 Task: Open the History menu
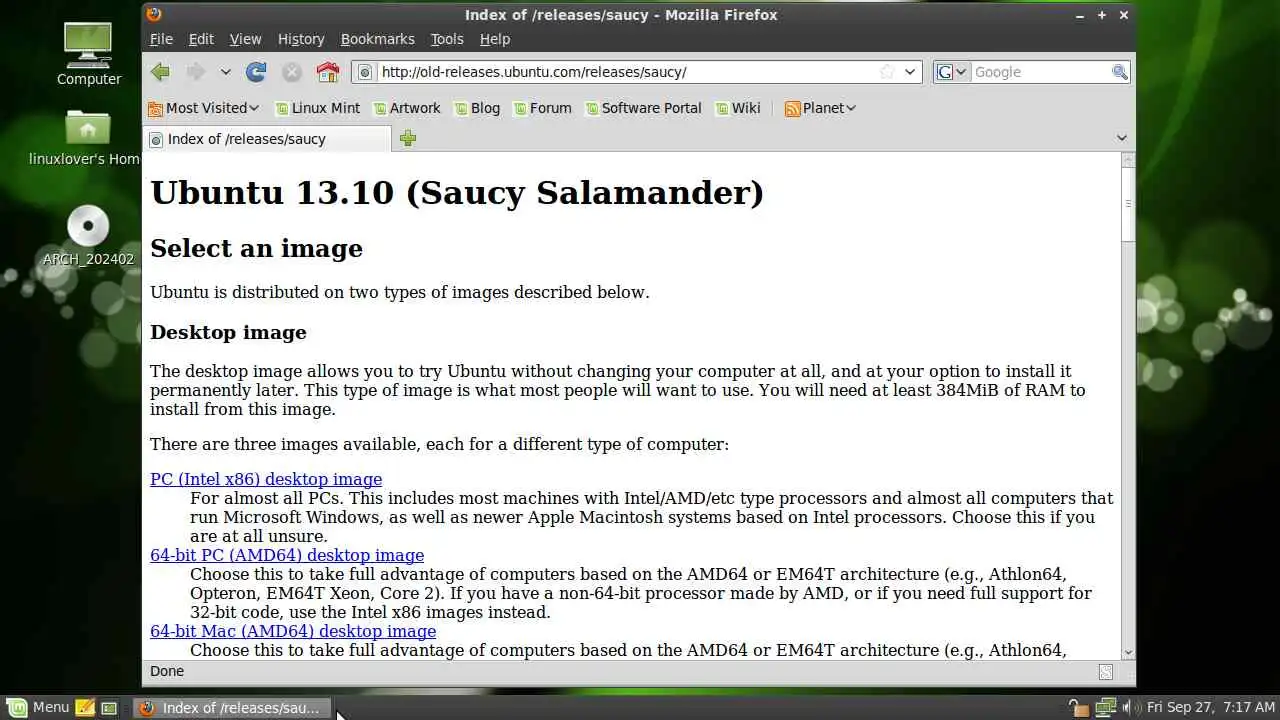tap(301, 39)
